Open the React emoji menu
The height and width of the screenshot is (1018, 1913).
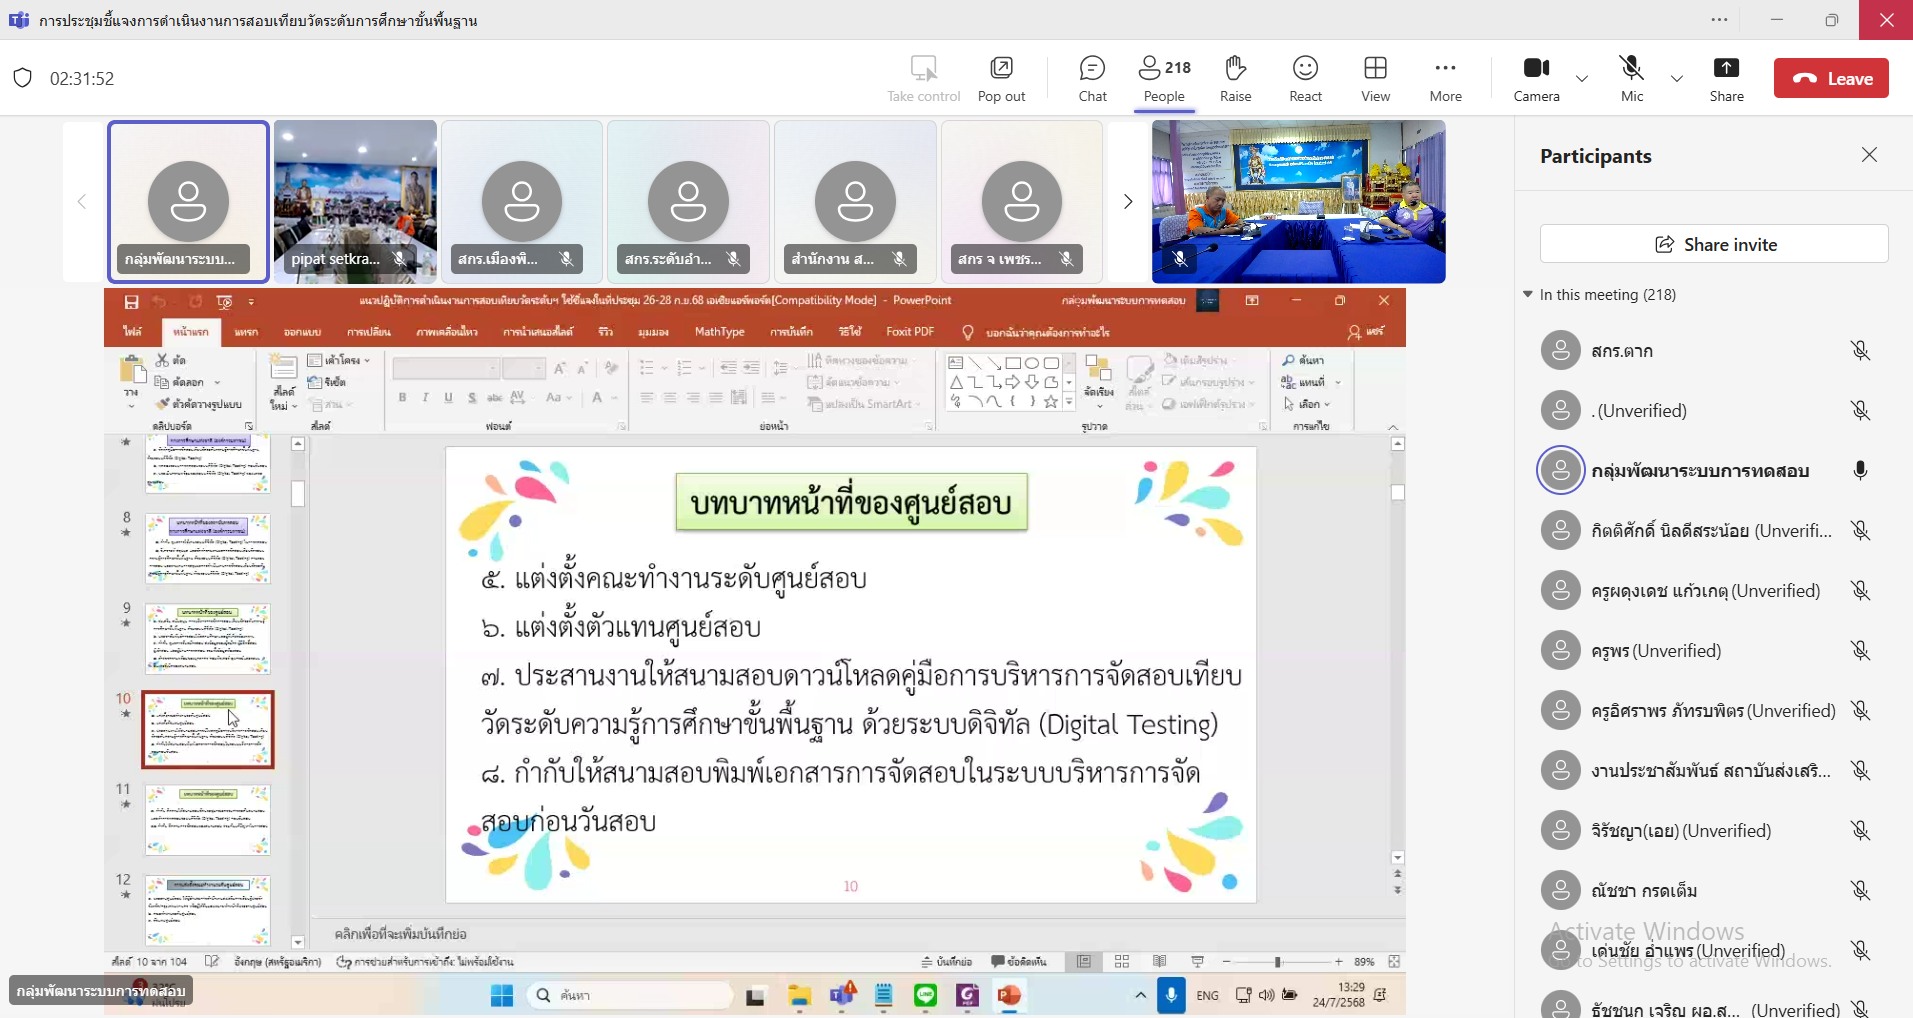(x=1305, y=79)
